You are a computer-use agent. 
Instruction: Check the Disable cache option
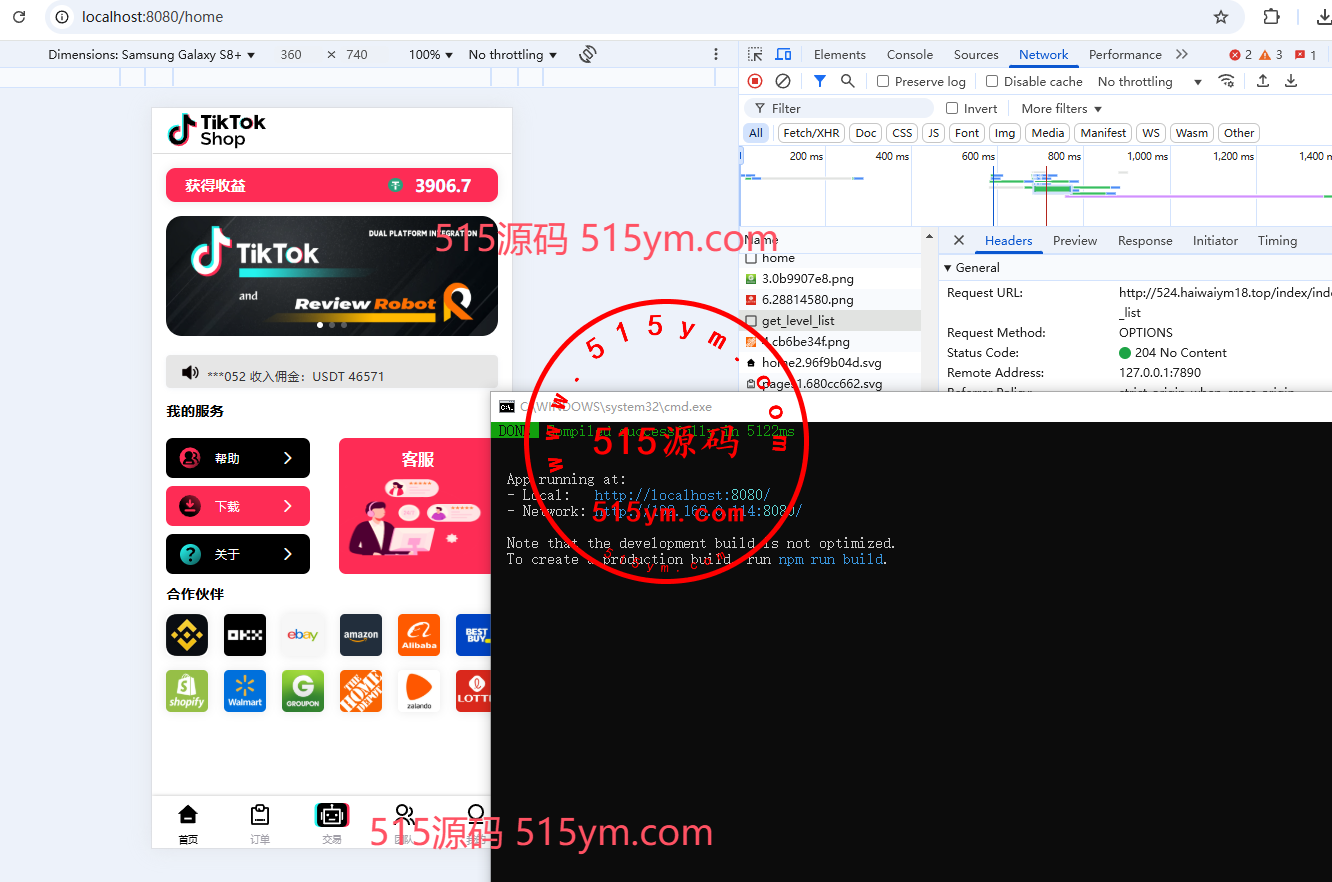pyautogui.click(x=992, y=81)
